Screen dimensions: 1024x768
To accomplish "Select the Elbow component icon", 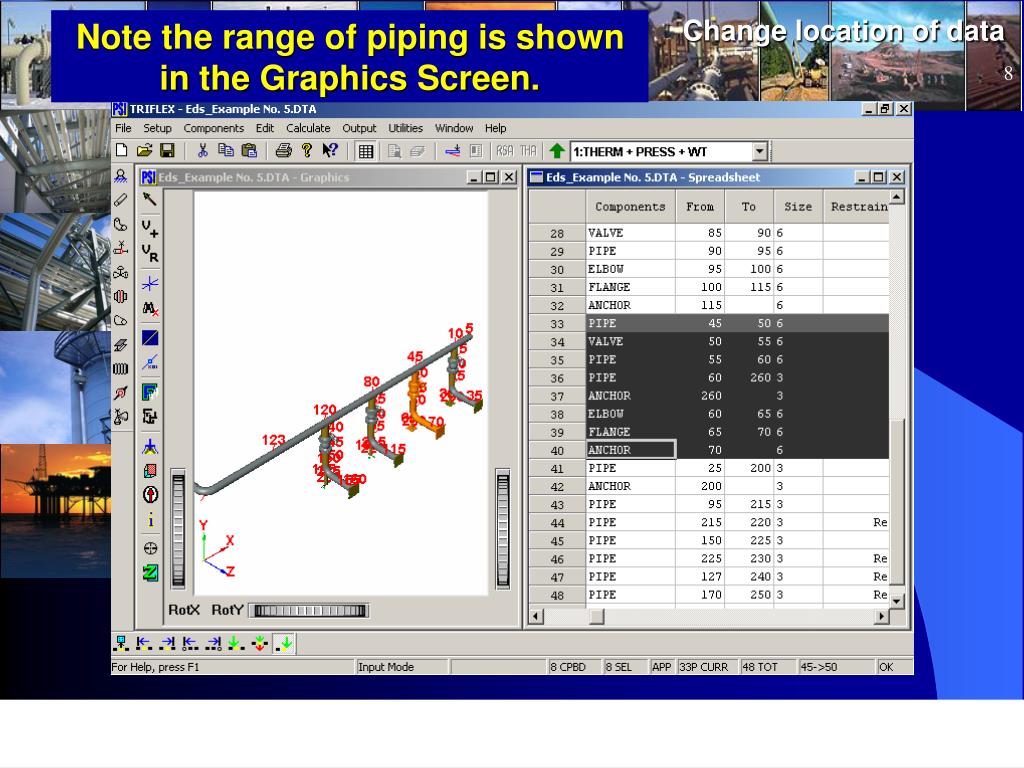I will pos(121,225).
